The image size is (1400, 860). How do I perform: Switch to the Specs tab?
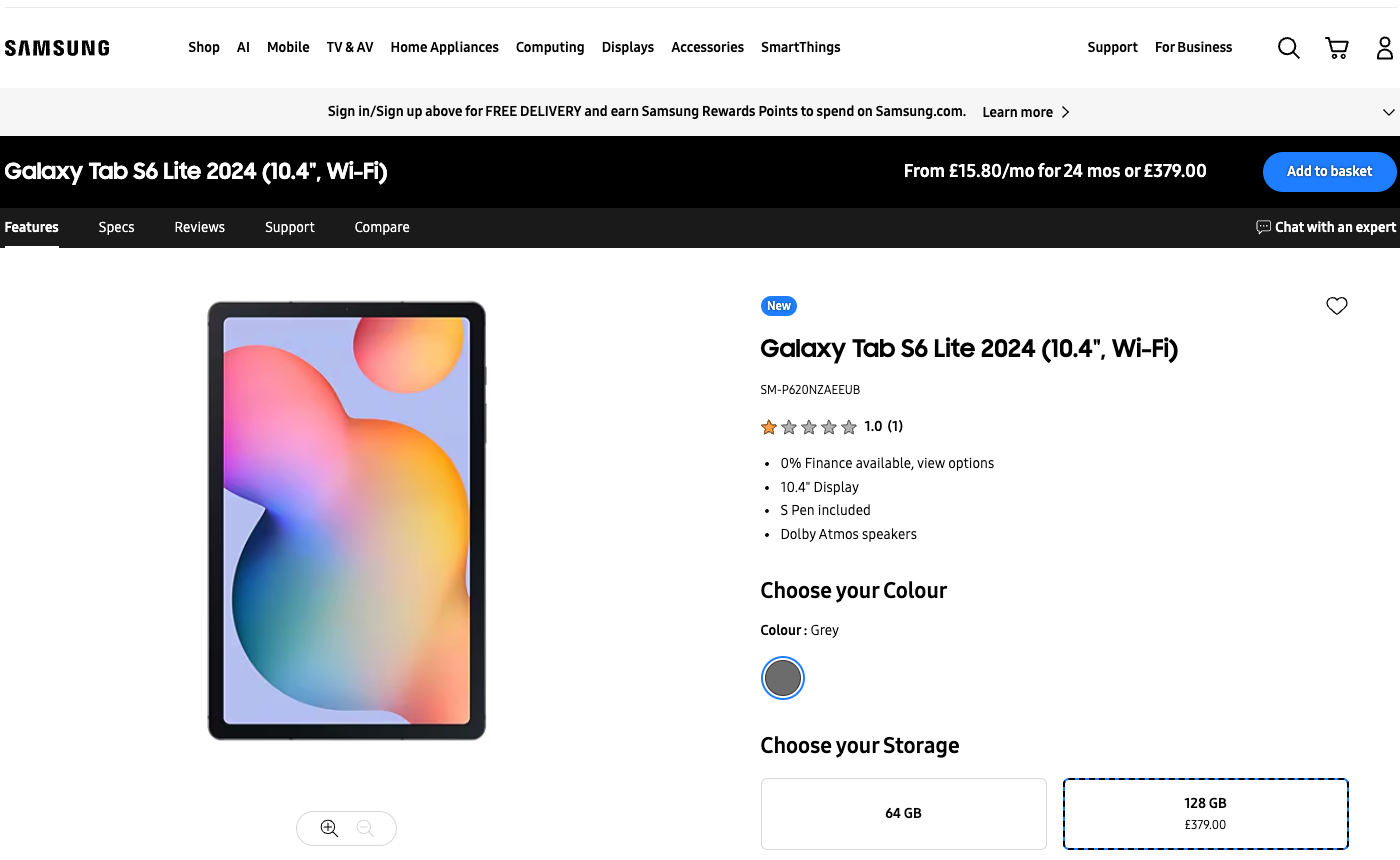coord(116,227)
